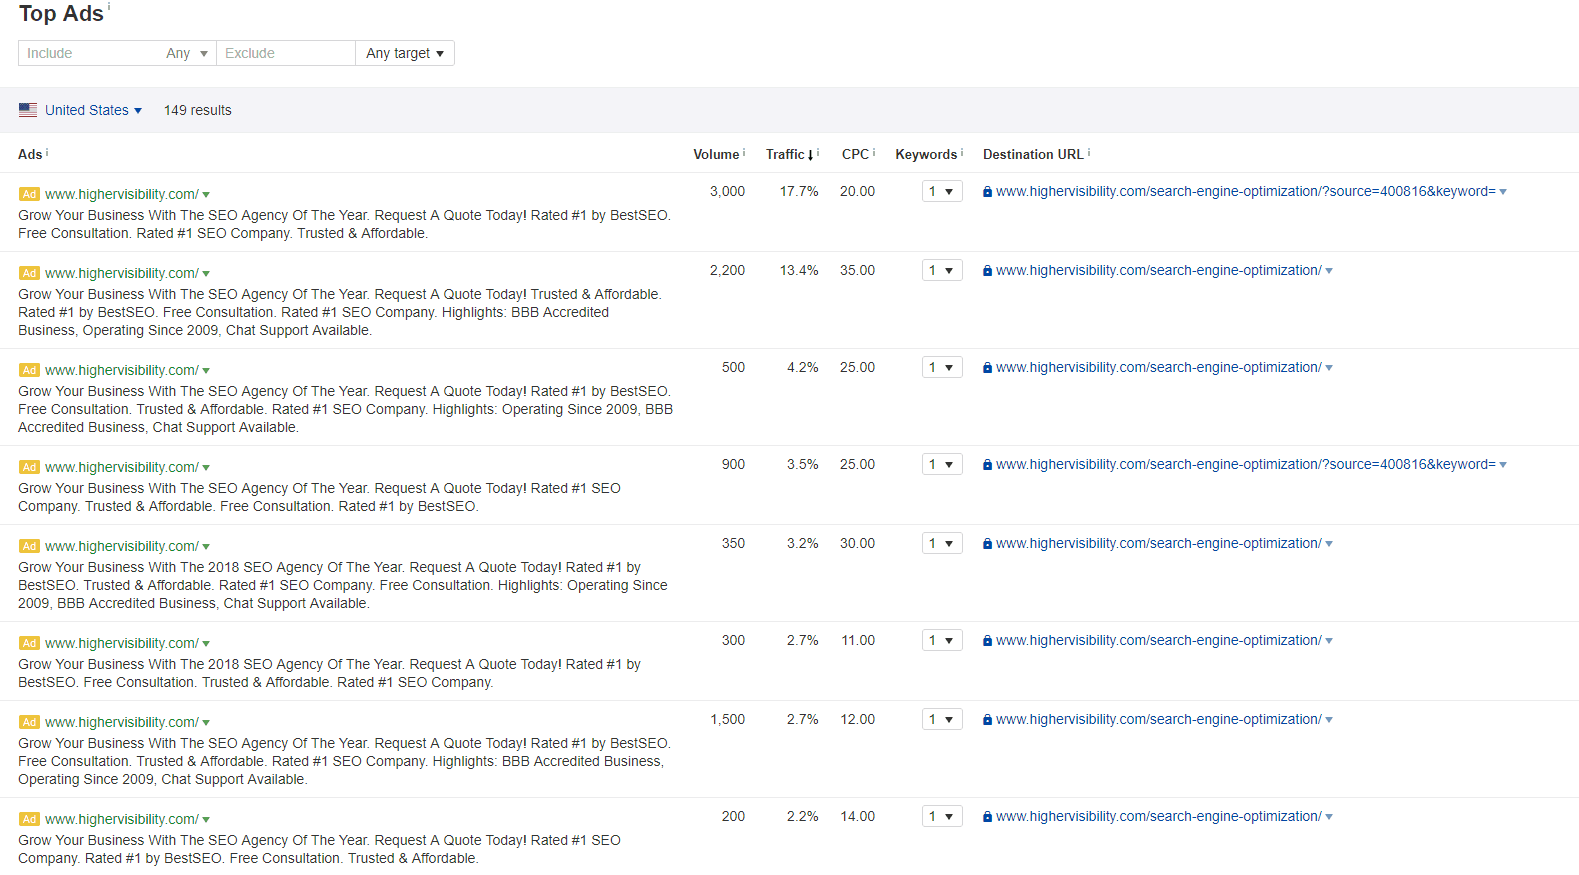
Task: Click lock icon in 2,200 volume row
Action: 987,271
